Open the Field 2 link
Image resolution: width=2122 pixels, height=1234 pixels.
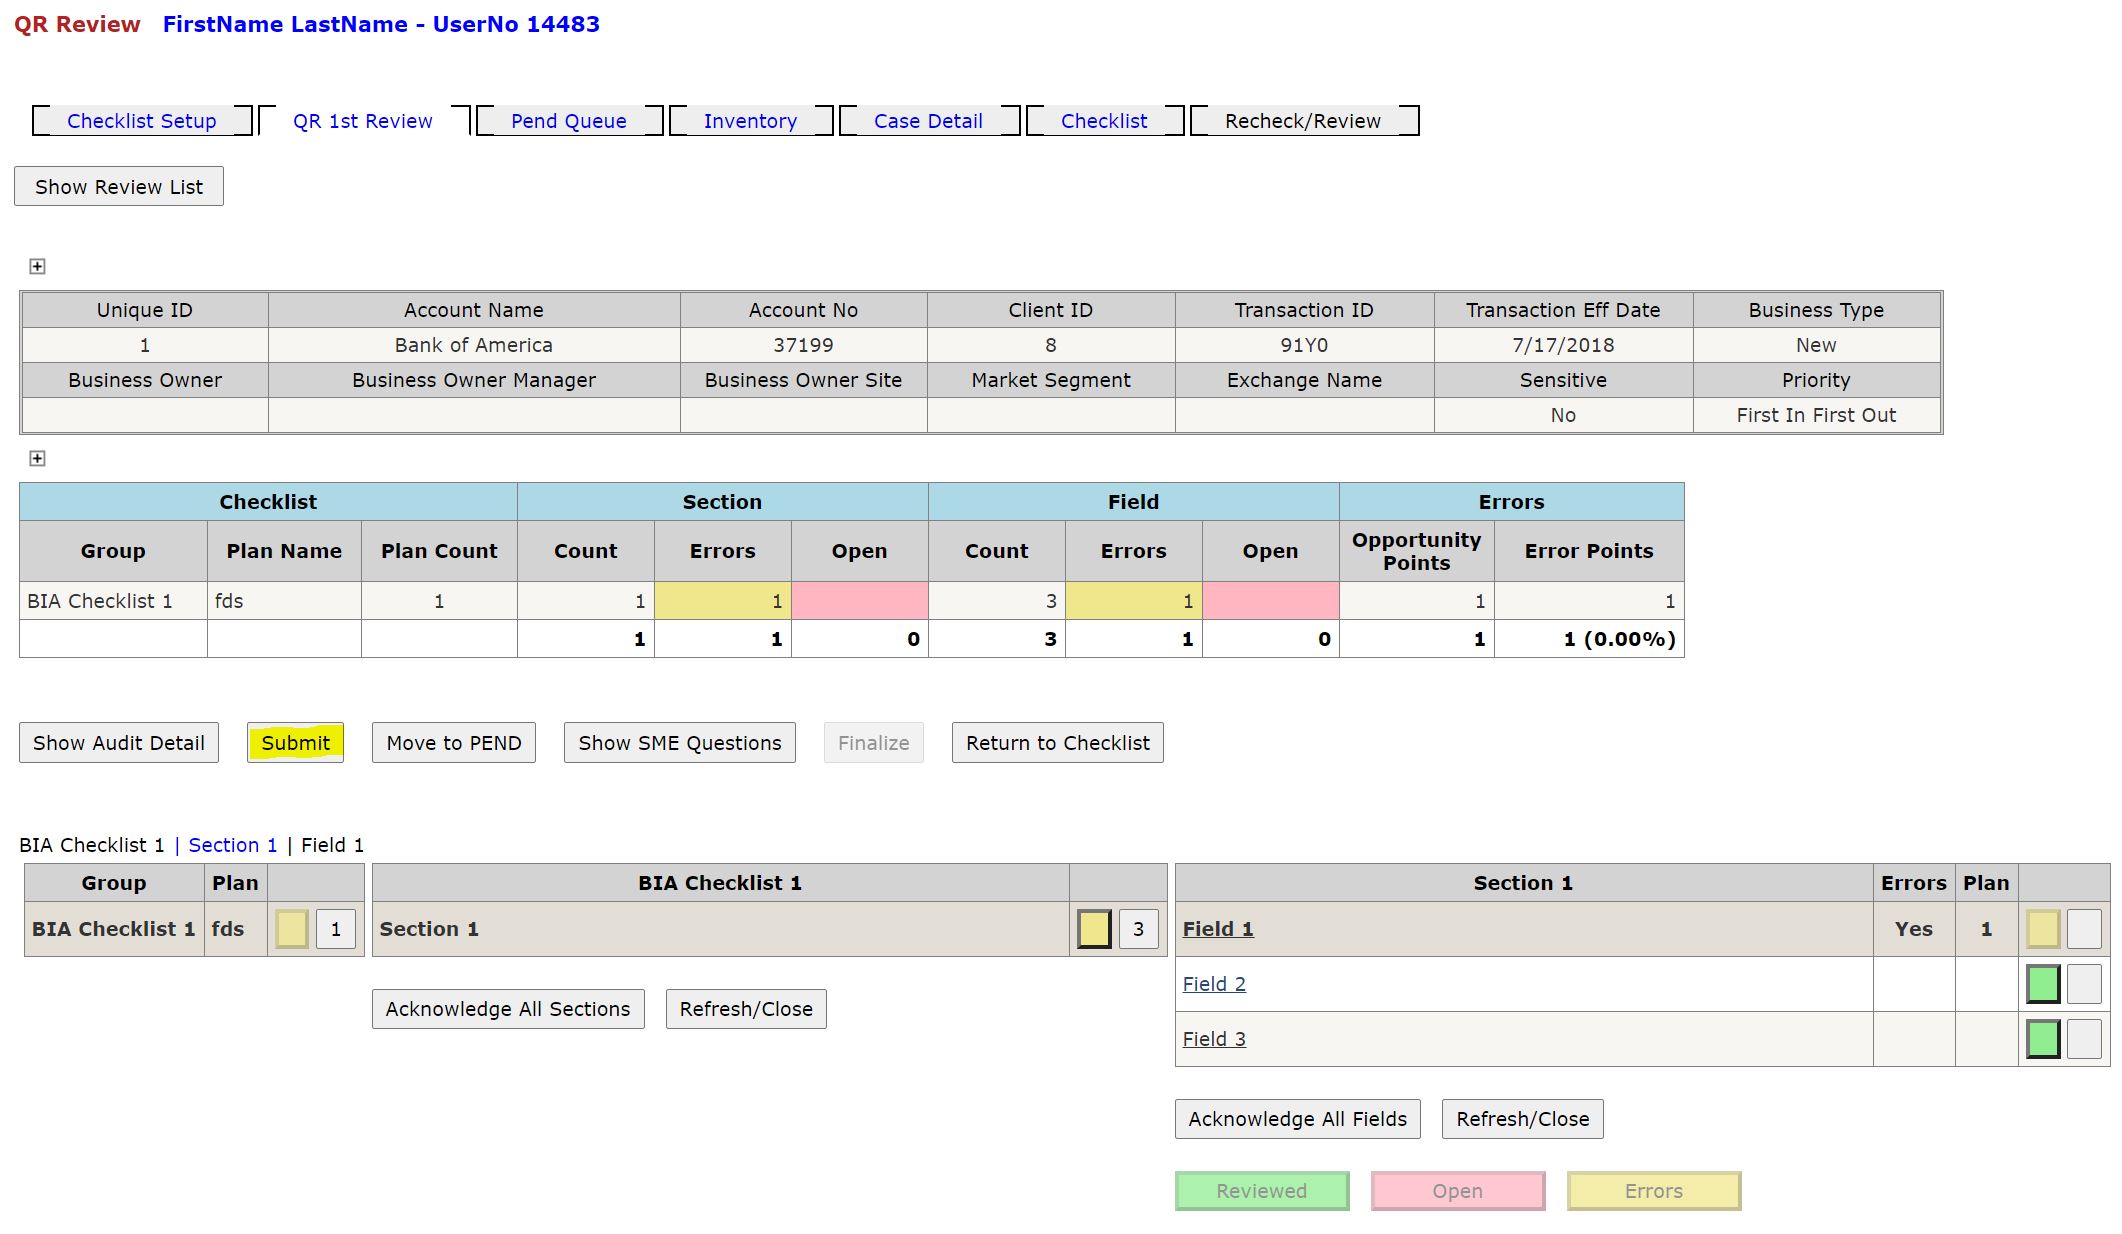pos(1214,984)
